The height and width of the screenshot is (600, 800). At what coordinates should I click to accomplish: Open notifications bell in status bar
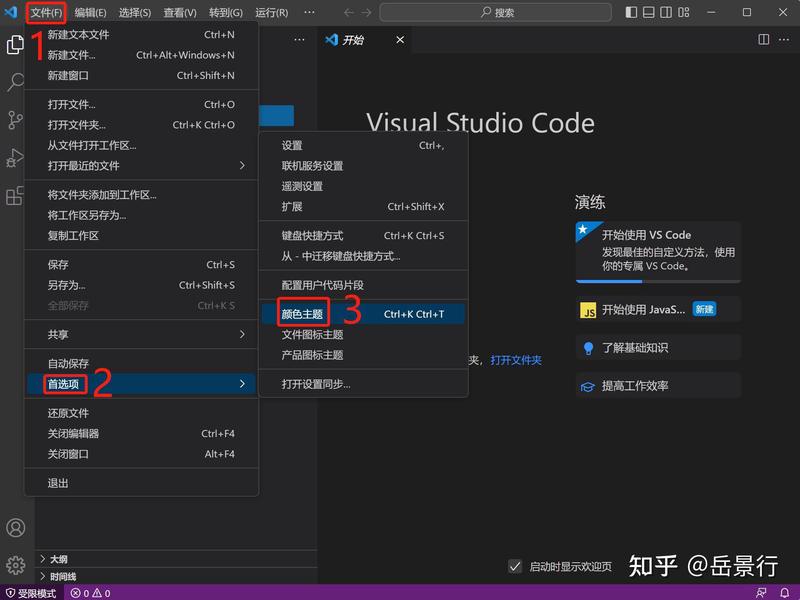(x=785, y=593)
